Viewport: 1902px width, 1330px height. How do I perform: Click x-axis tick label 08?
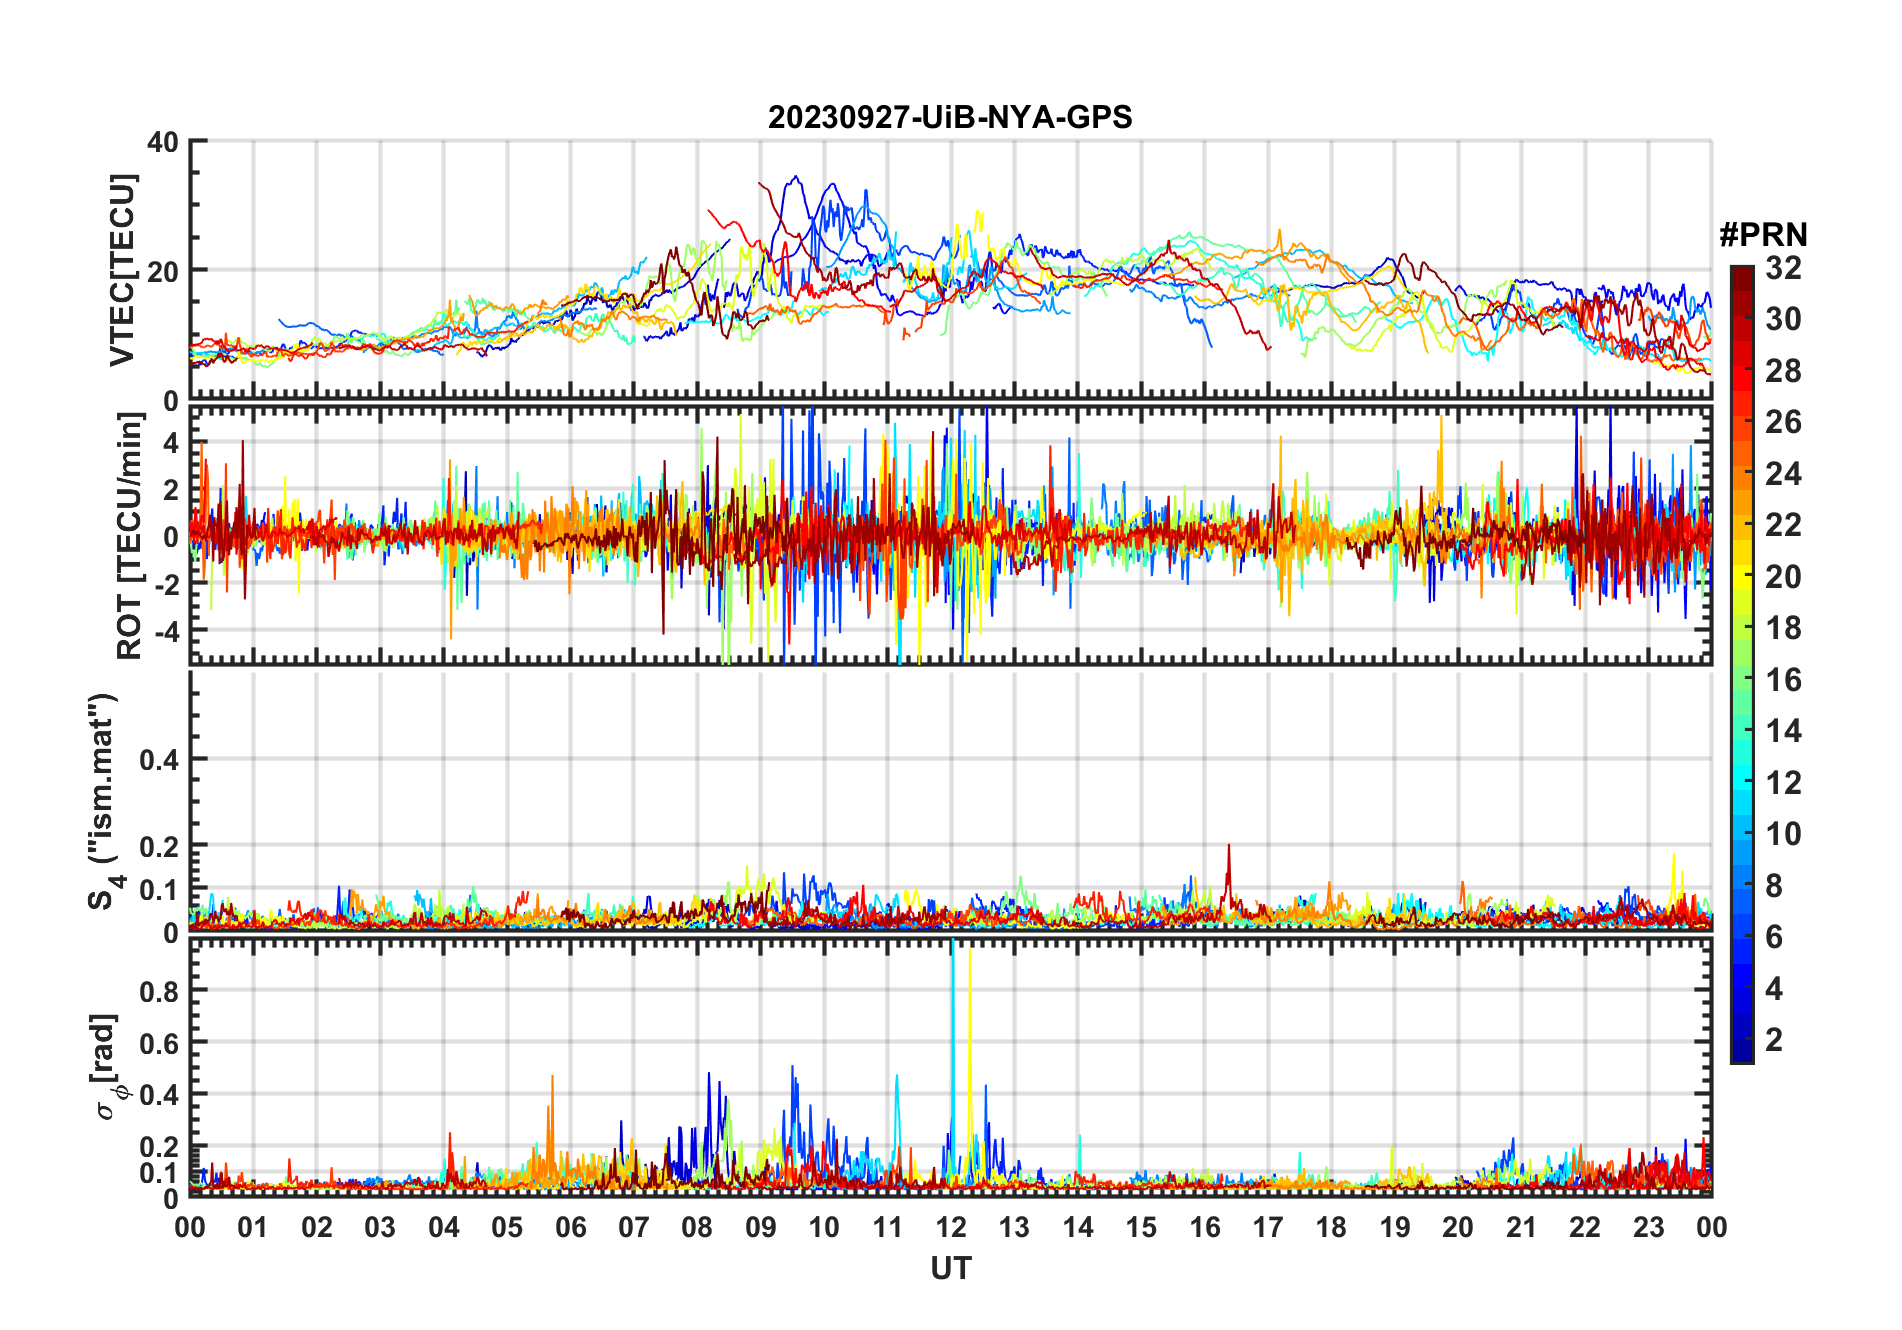coord(697,1228)
